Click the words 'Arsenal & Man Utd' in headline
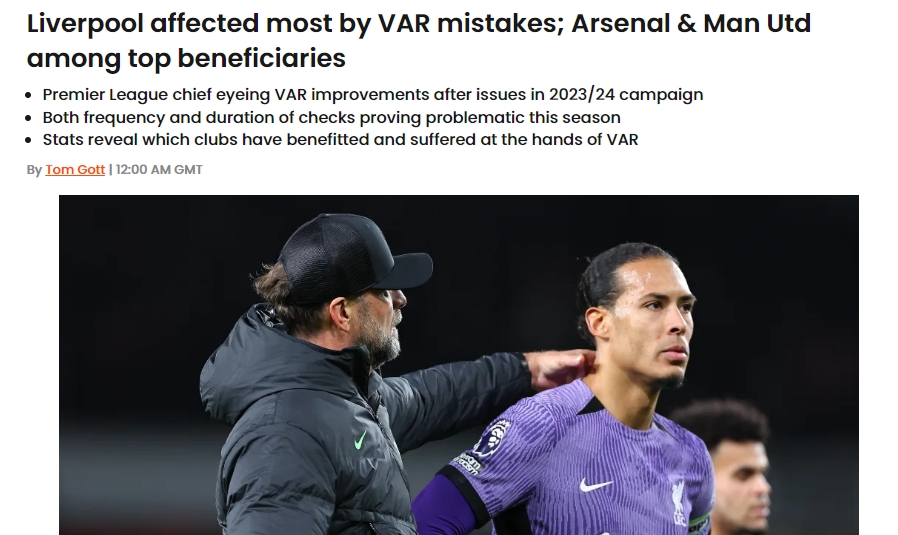898x535 pixels. tap(691, 23)
